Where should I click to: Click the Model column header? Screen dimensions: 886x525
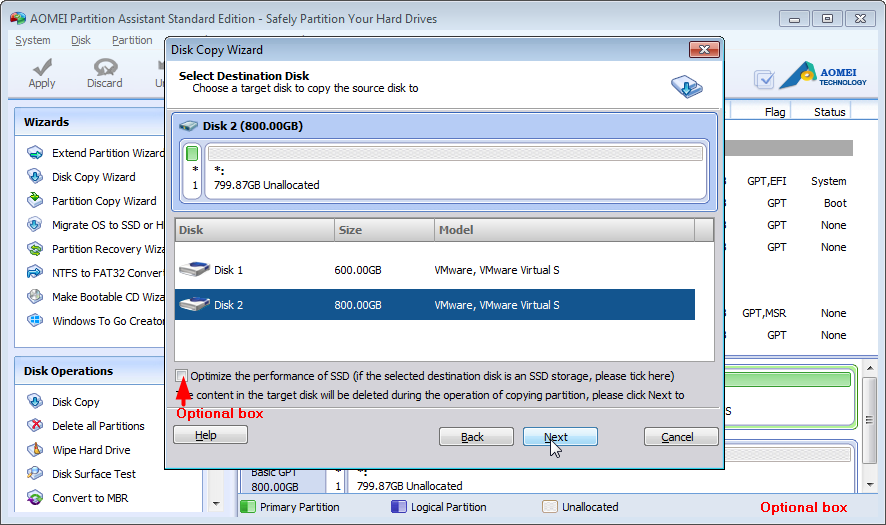[564, 230]
